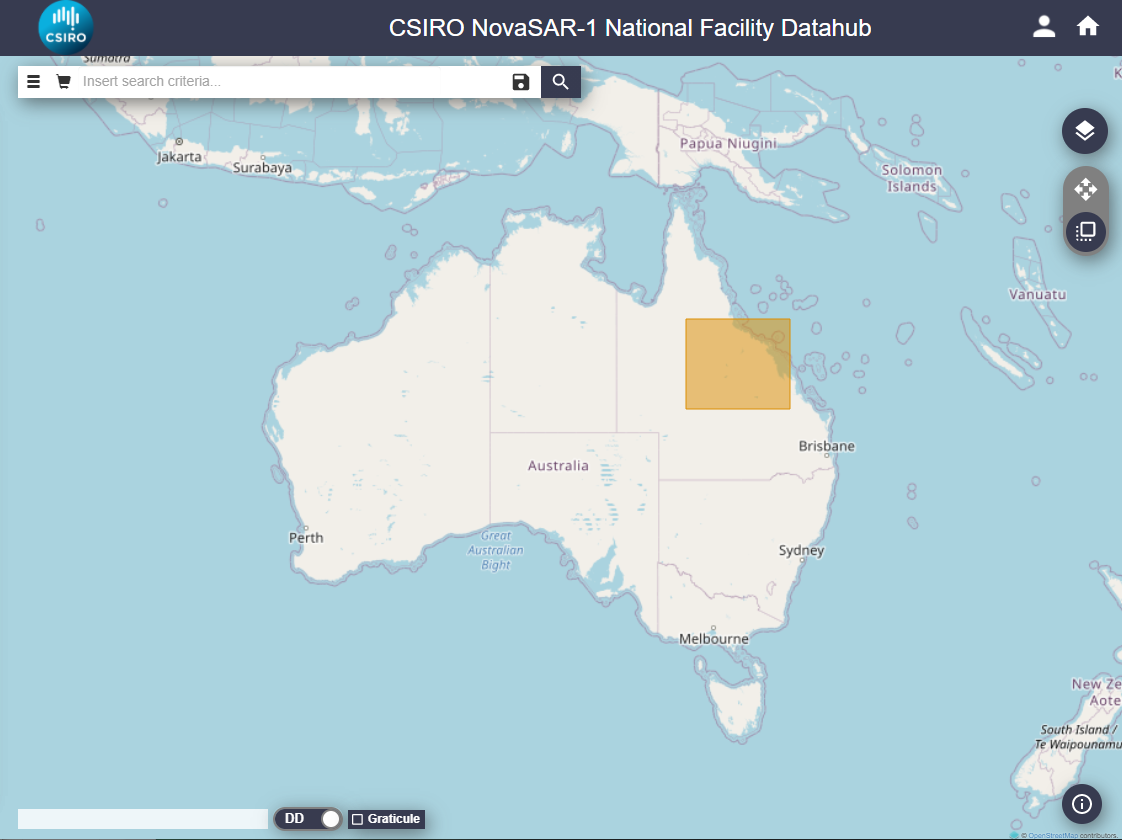1122x840 pixels.
Task: Click the Papua Niugini label
Action: tap(728, 143)
